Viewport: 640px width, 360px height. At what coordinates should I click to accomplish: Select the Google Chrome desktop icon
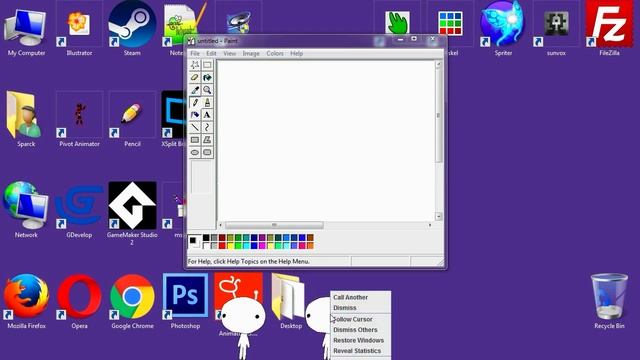[132, 301]
